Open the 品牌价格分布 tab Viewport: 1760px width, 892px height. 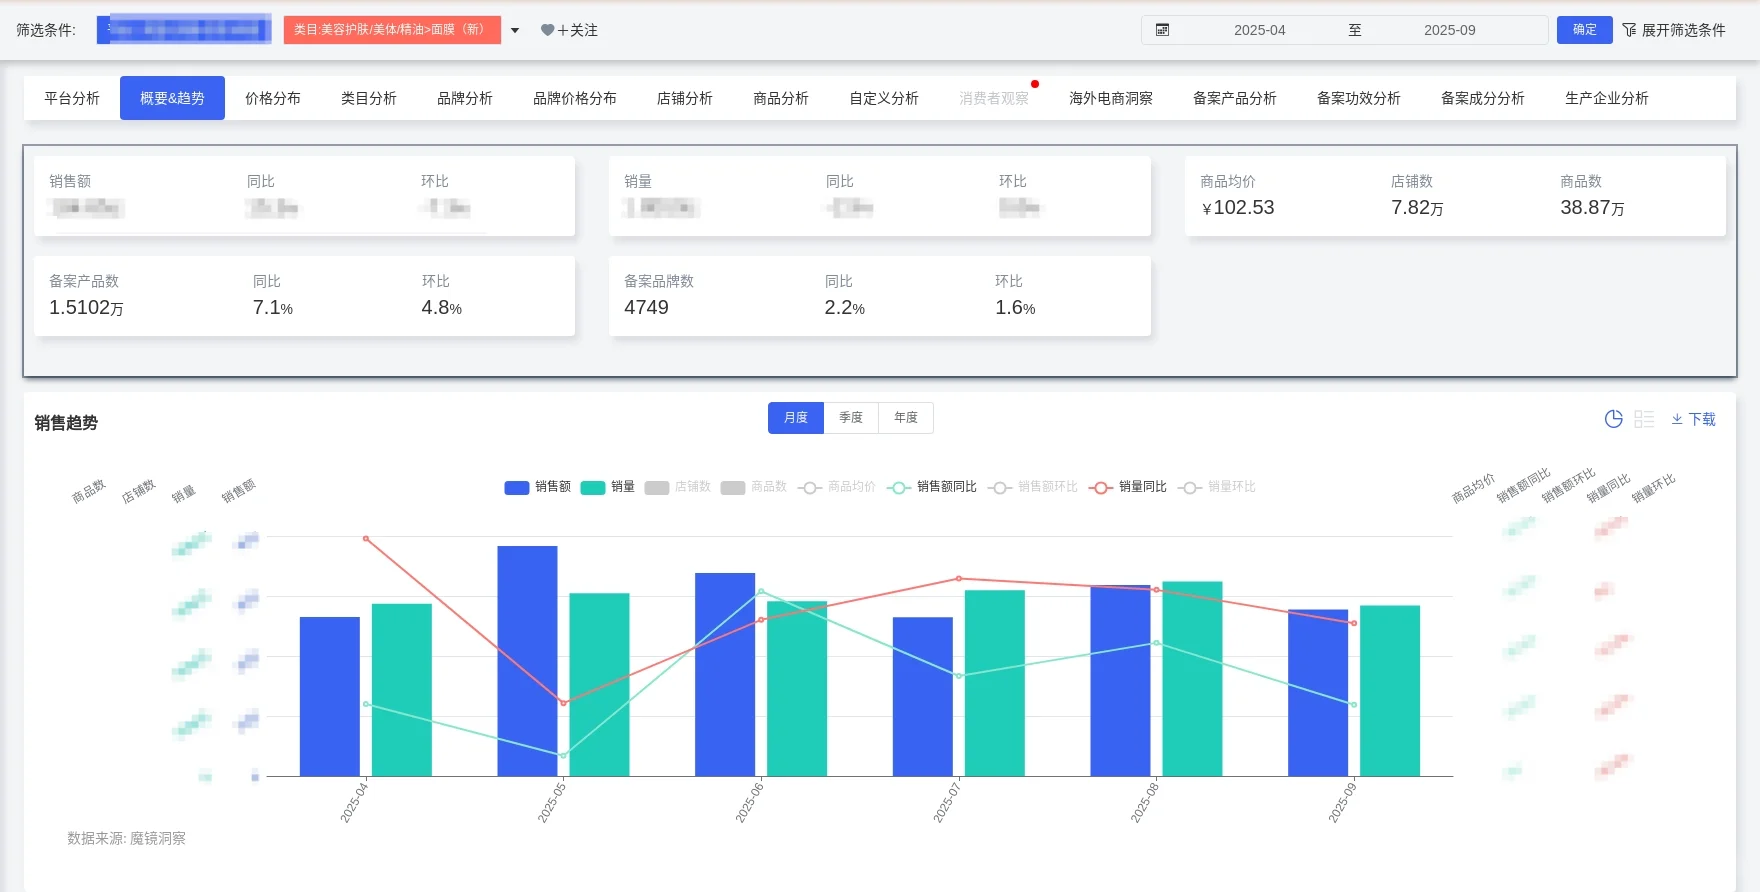(x=575, y=98)
